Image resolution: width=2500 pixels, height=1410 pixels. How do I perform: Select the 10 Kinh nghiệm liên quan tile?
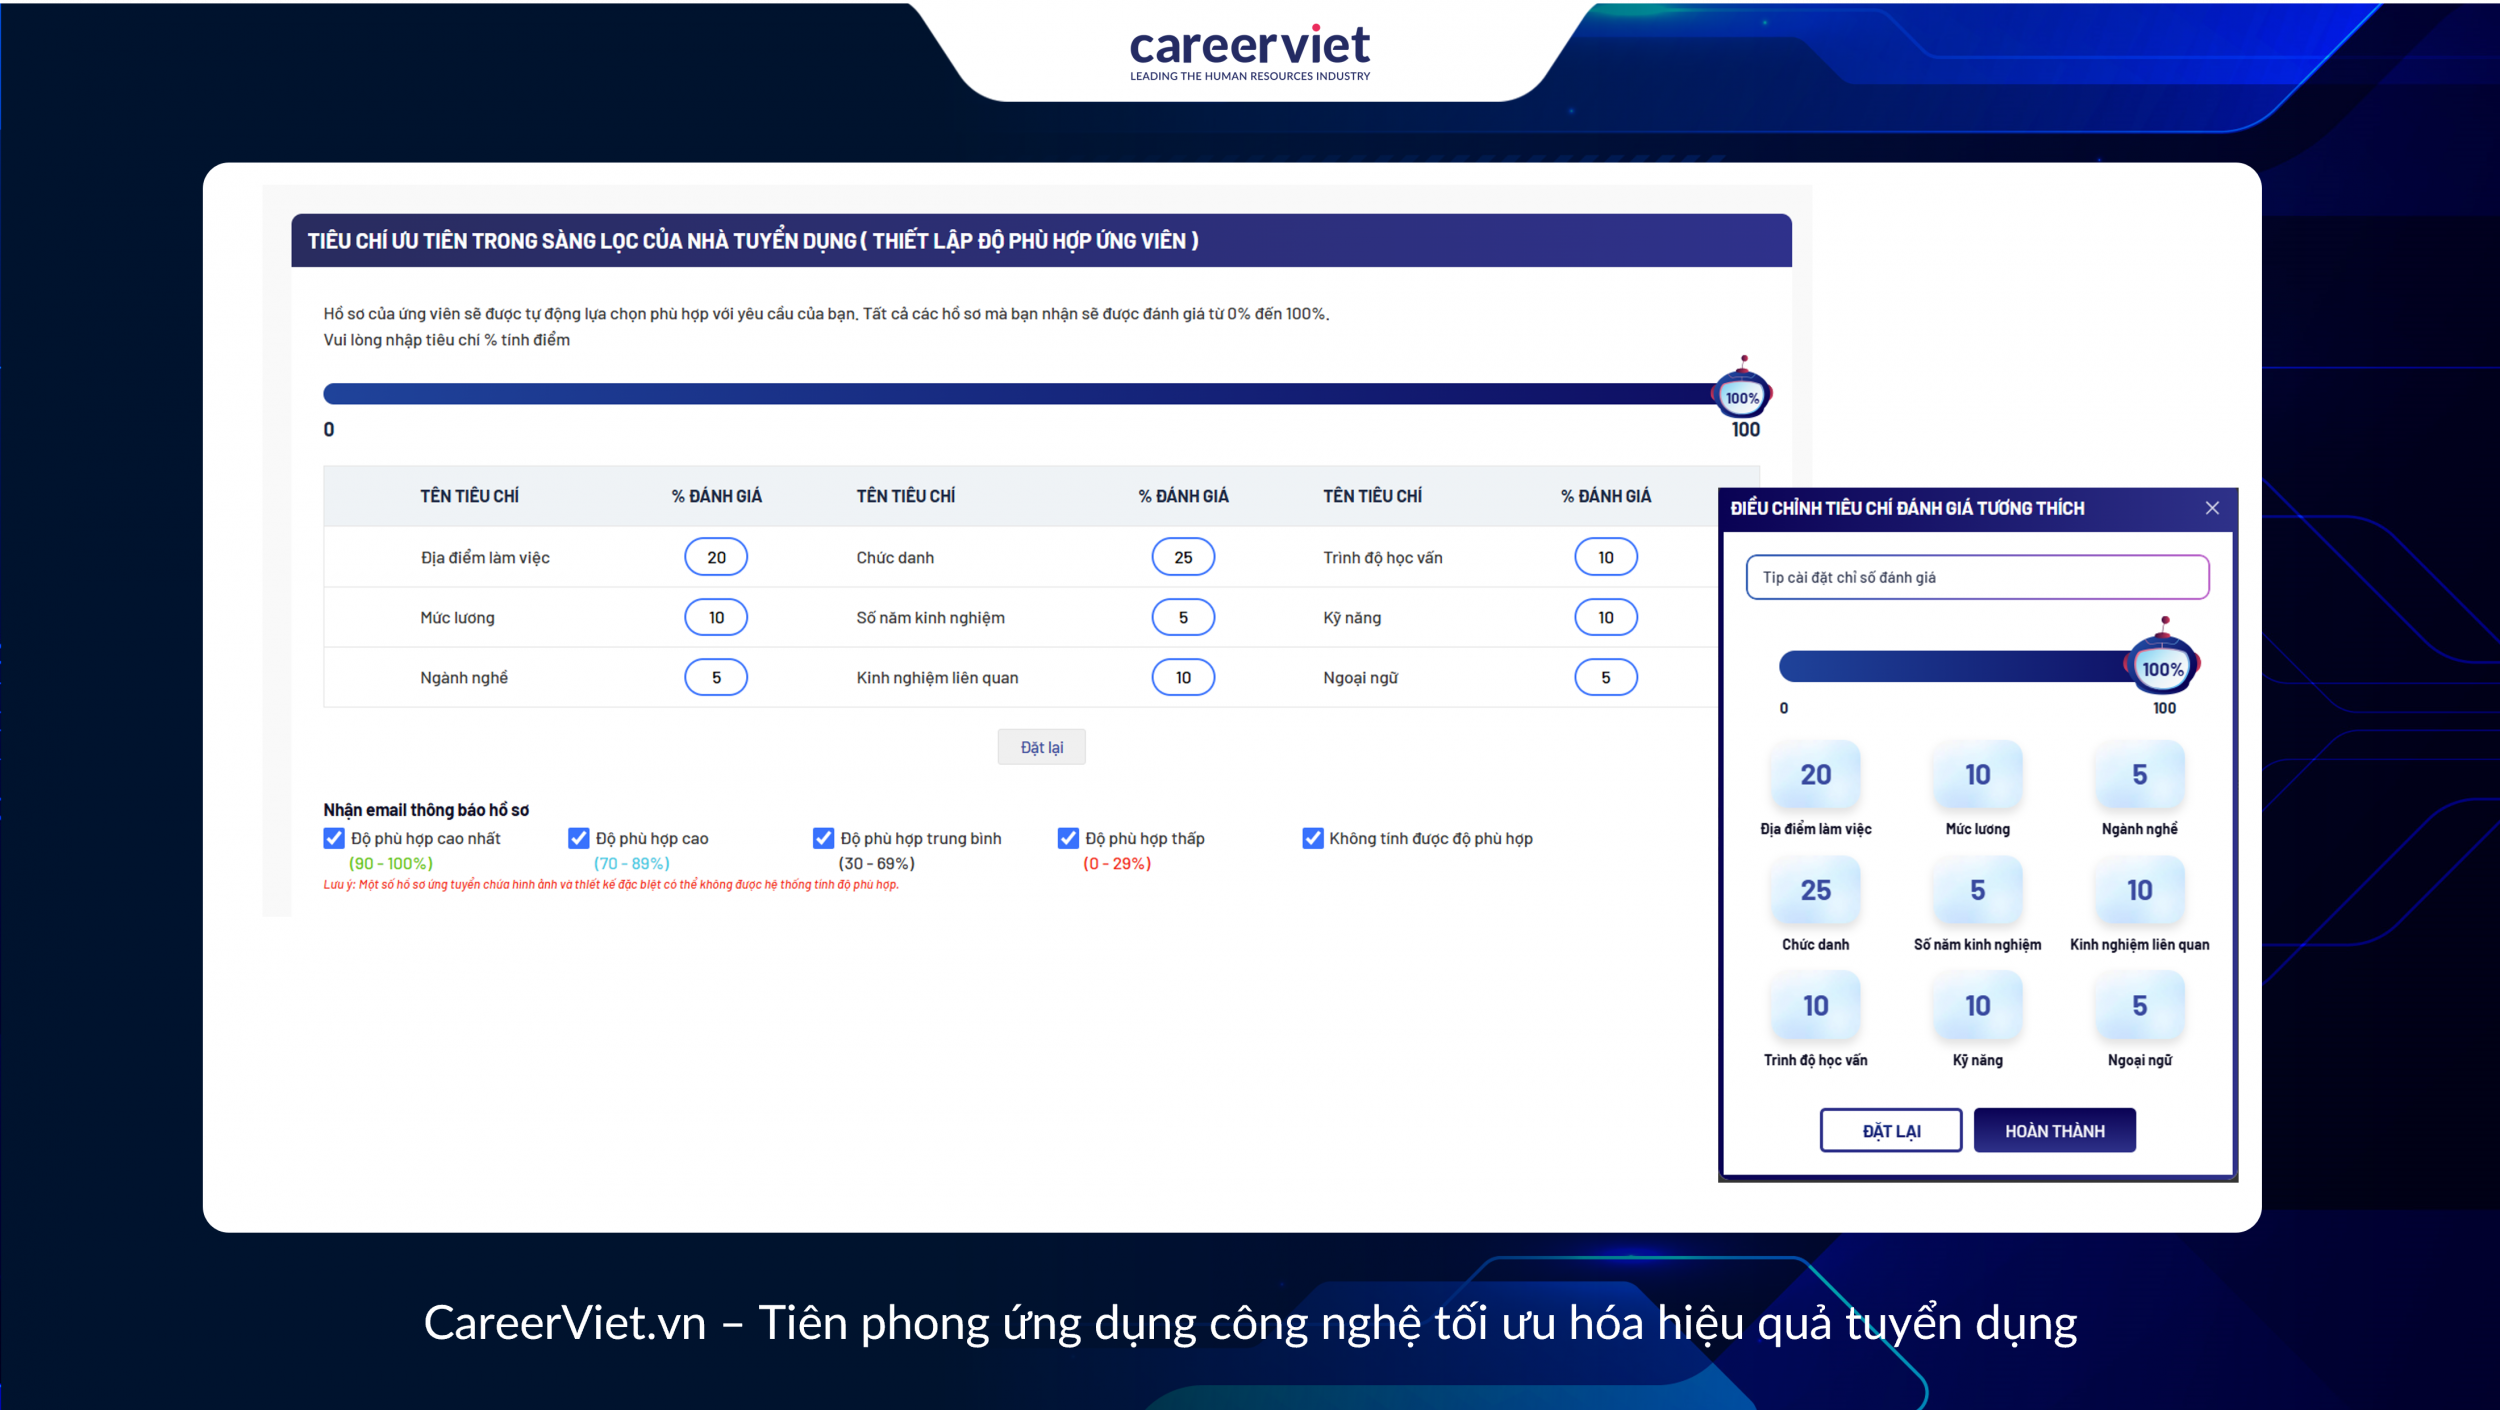[x=2139, y=890]
